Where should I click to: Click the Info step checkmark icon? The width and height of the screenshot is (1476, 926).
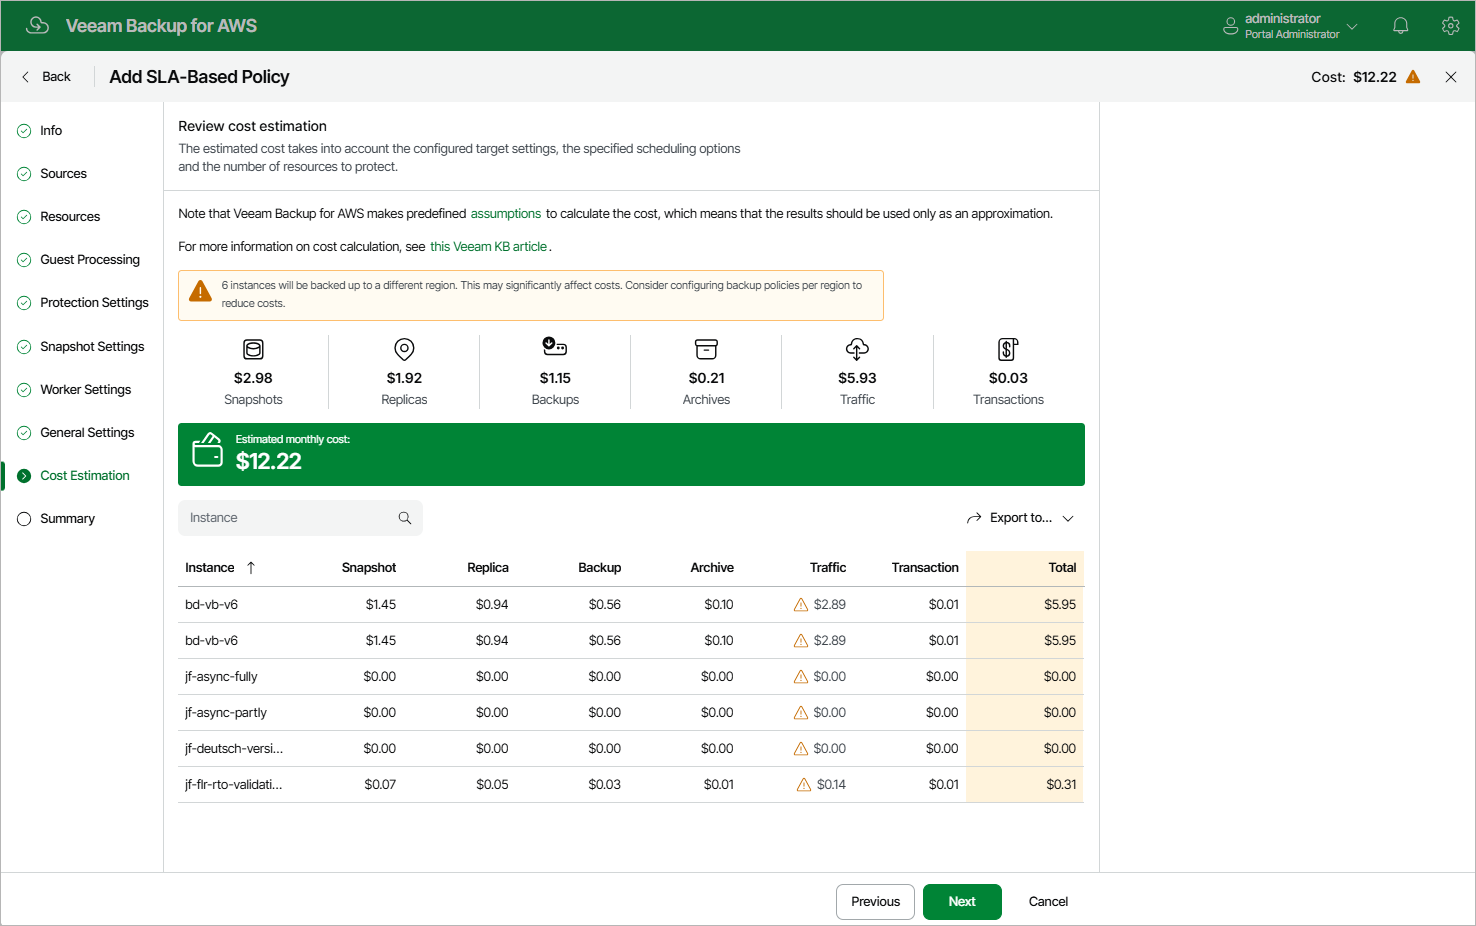click(x=24, y=131)
